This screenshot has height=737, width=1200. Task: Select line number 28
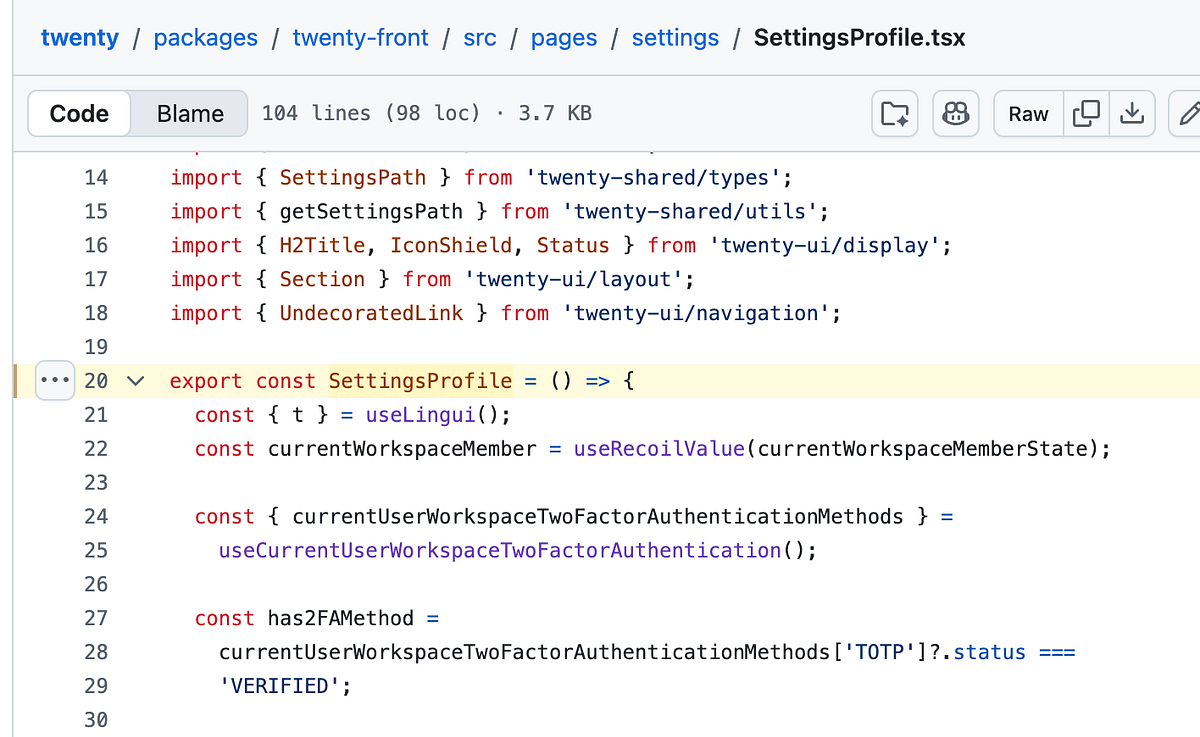pos(96,652)
